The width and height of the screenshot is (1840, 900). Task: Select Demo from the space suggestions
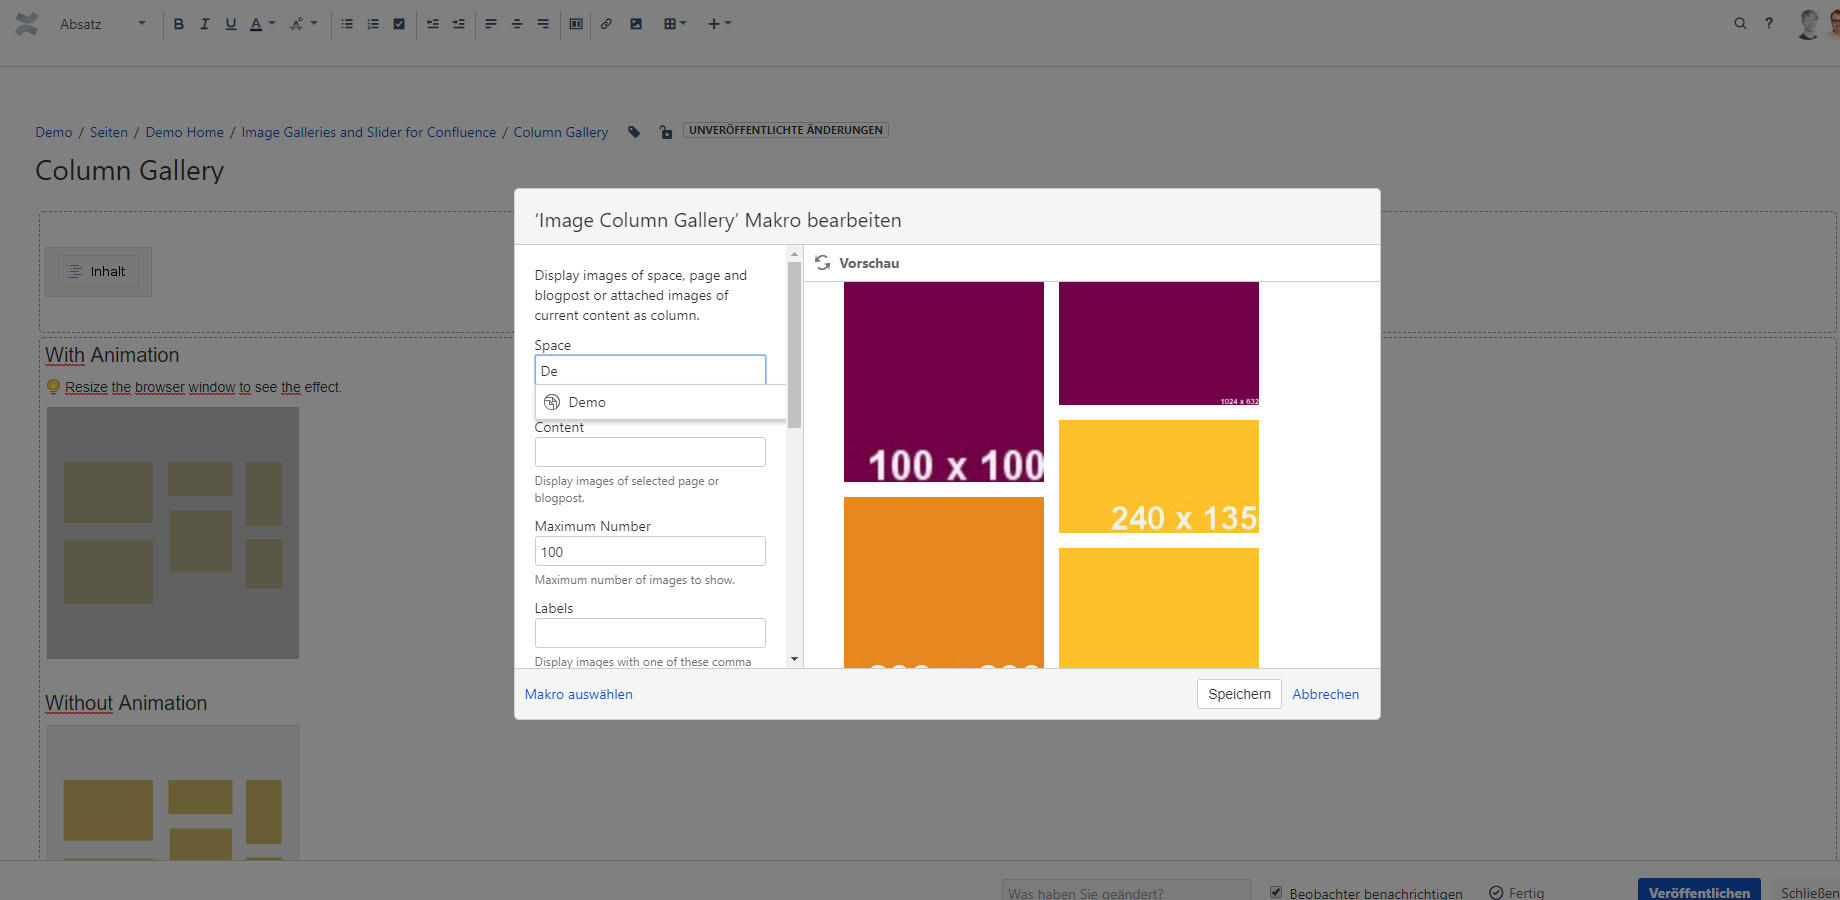click(587, 402)
